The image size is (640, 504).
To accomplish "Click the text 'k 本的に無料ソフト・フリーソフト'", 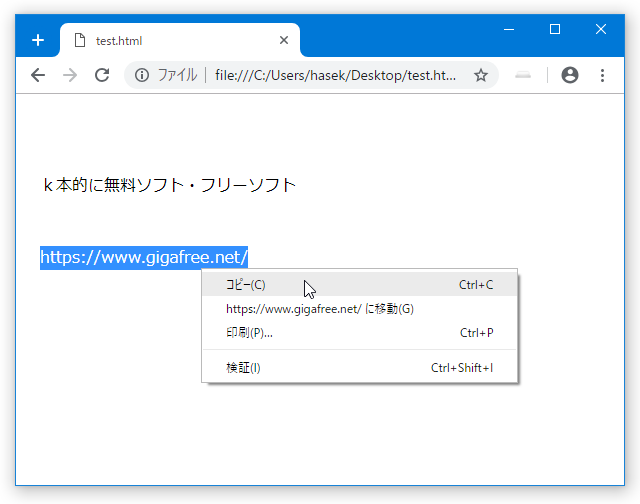I will point(169,185).
